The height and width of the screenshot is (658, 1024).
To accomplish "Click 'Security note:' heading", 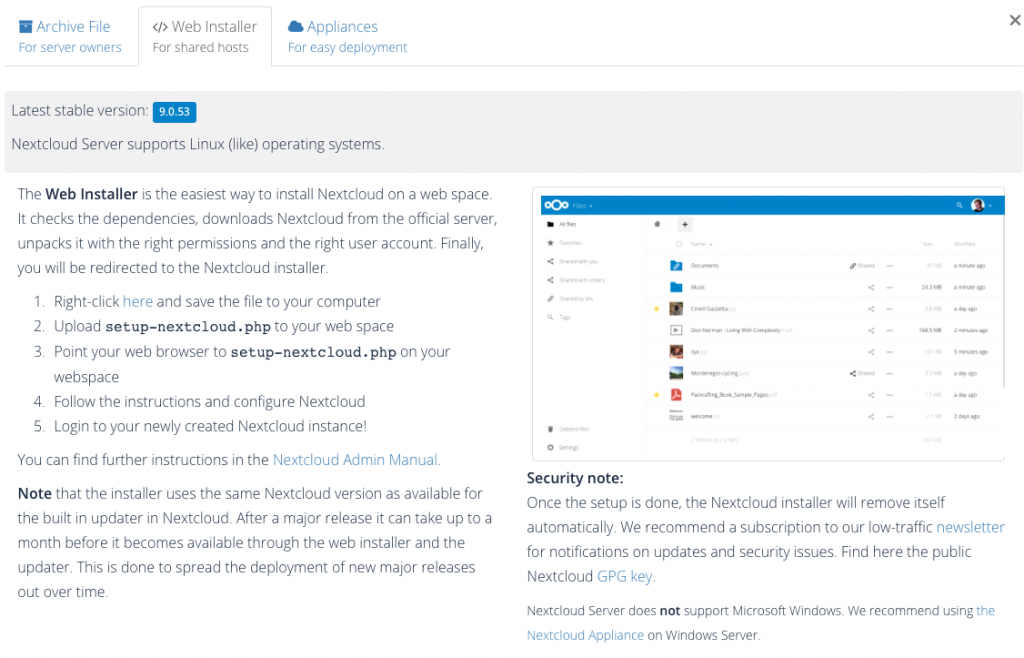I will coord(575,478).
